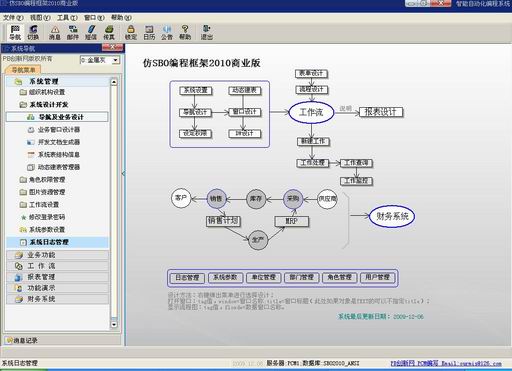Select the 导航菜单 tab
This screenshot has height=371, width=512.
23,70
